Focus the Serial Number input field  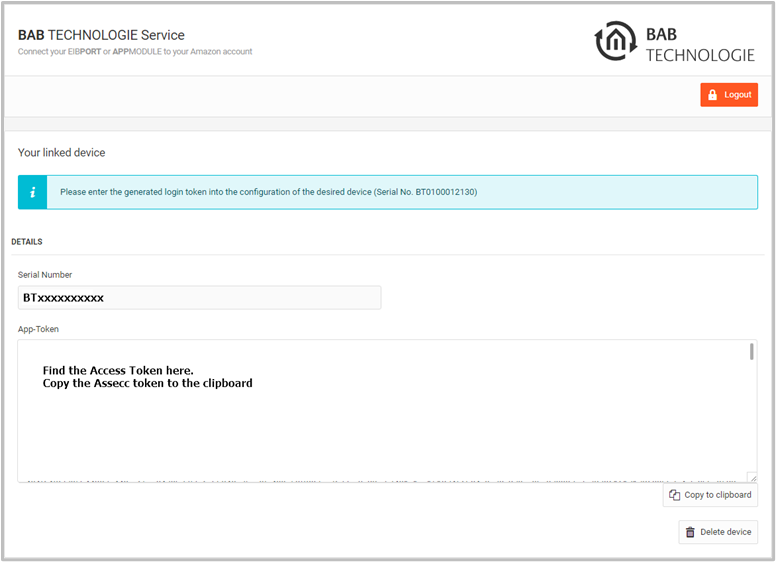coord(199,298)
